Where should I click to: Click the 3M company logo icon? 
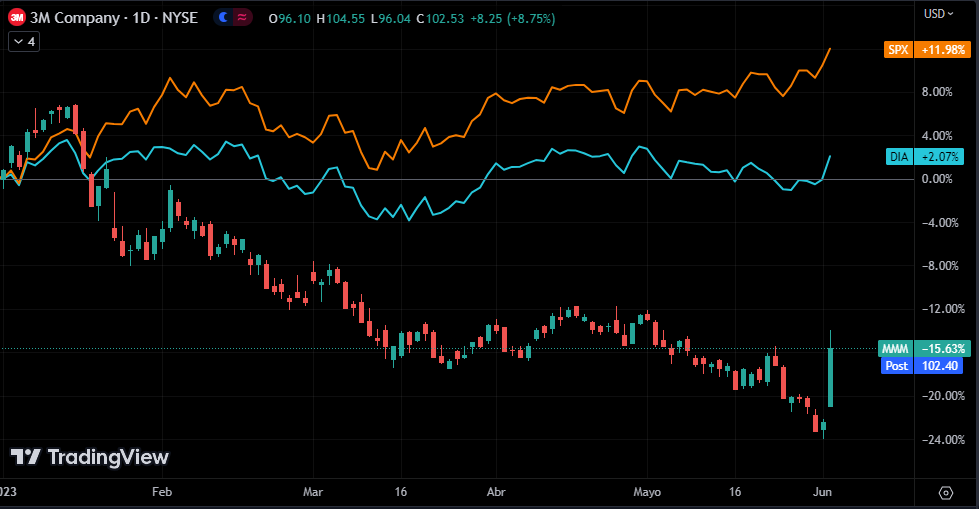(17, 17)
